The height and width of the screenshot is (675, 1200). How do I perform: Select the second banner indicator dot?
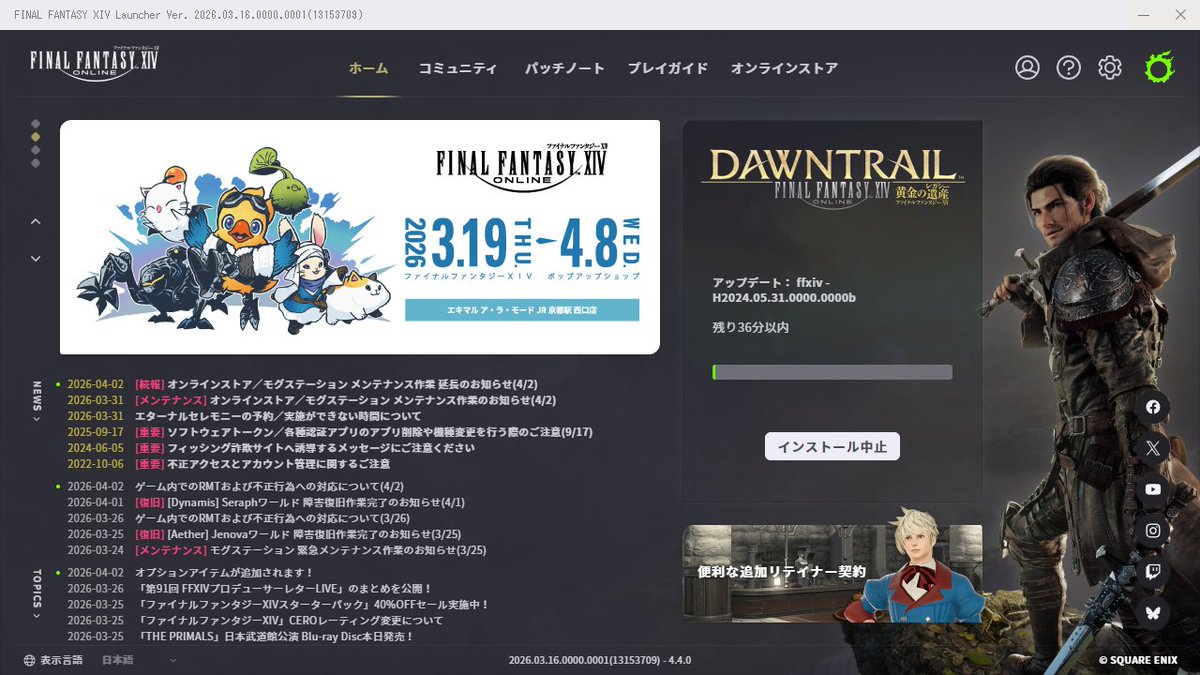pyautogui.click(x=36, y=136)
